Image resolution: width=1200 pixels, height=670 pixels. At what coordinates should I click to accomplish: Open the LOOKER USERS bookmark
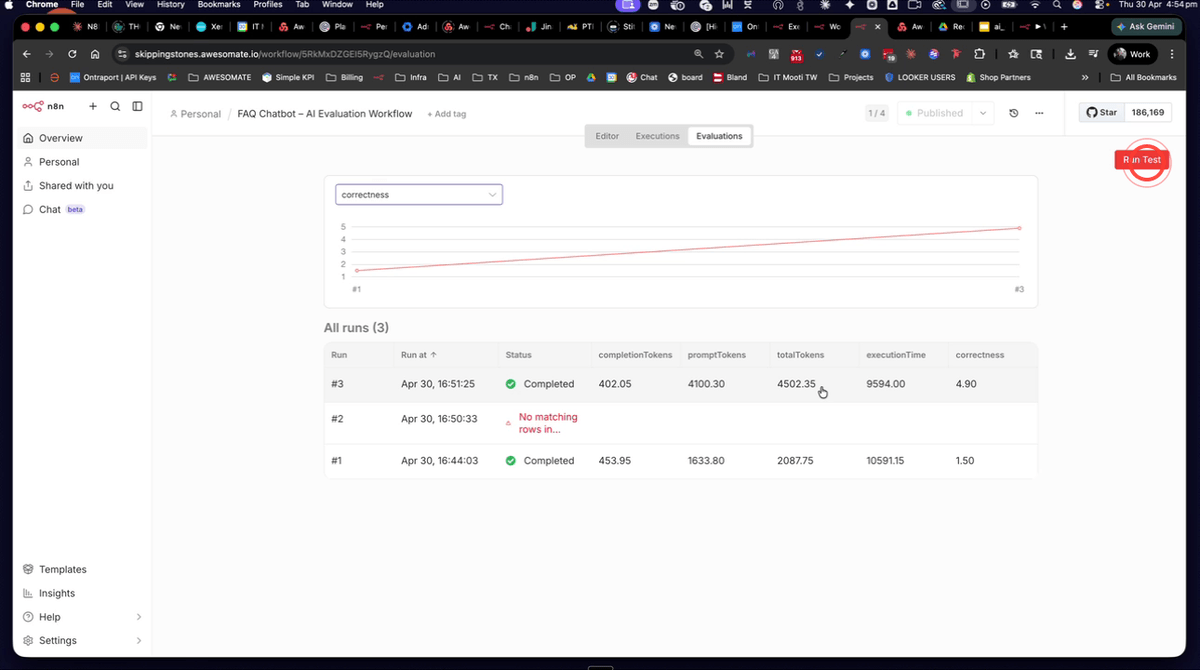[919, 77]
